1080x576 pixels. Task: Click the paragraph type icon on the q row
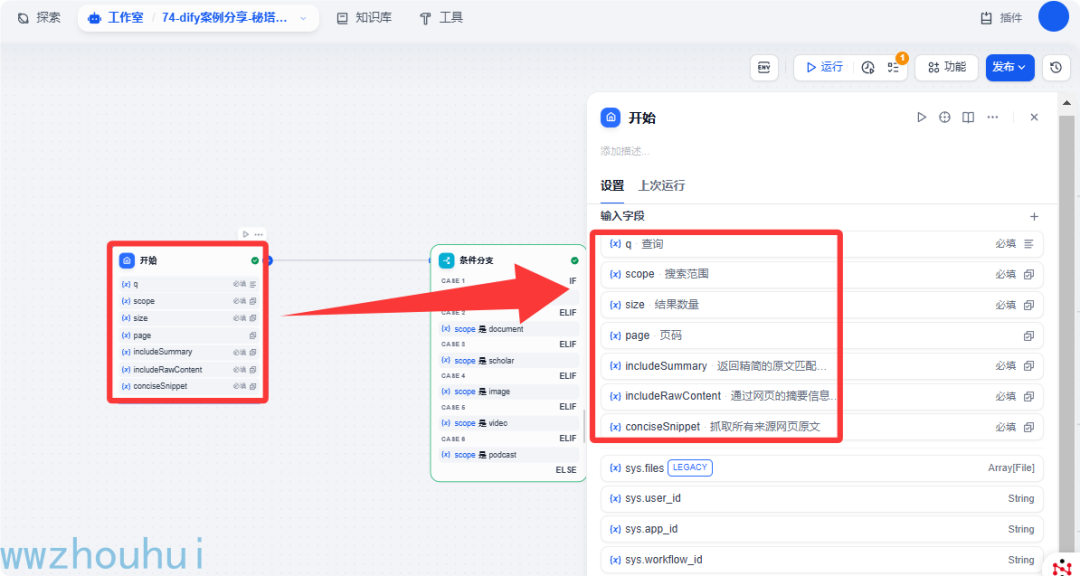point(1029,244)
